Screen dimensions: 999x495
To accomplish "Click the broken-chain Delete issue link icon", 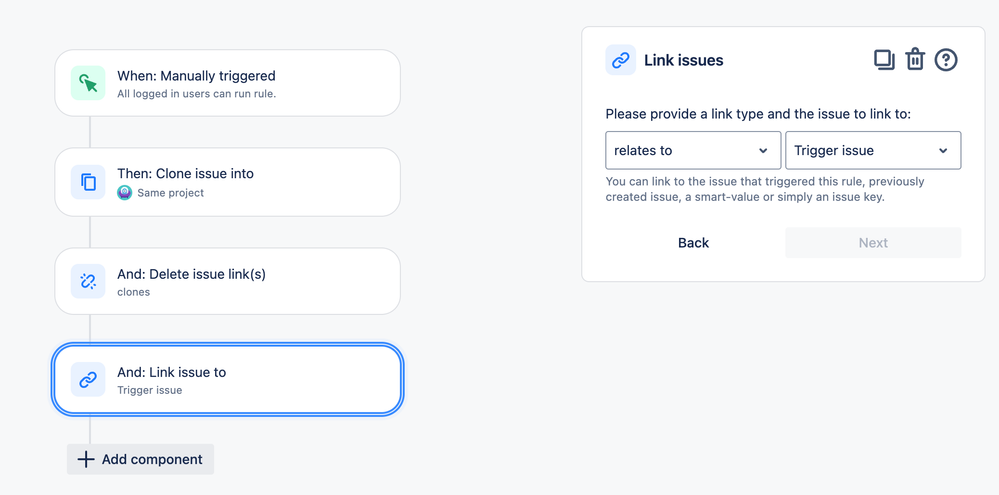I will [x=88, y=282].
